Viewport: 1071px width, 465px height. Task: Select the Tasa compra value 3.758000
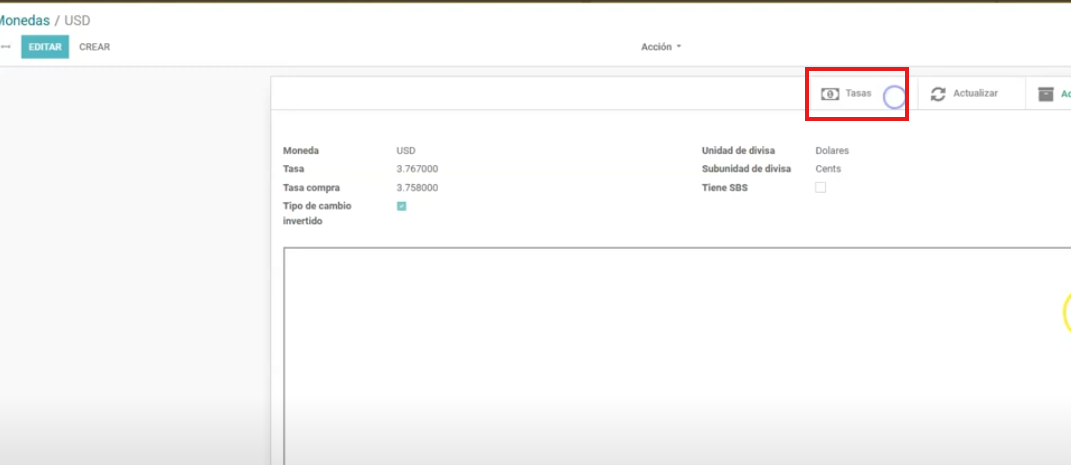tap(417, 187)
